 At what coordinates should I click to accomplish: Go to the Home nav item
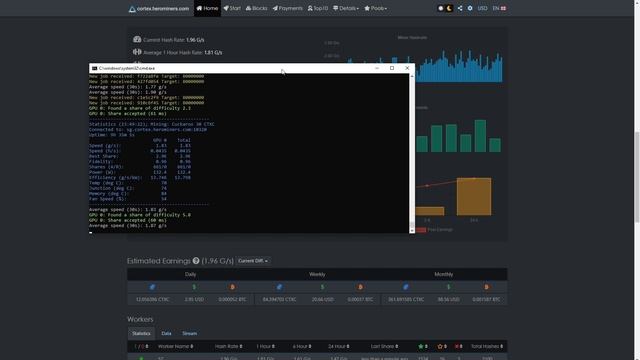click(x=207, y=8)
